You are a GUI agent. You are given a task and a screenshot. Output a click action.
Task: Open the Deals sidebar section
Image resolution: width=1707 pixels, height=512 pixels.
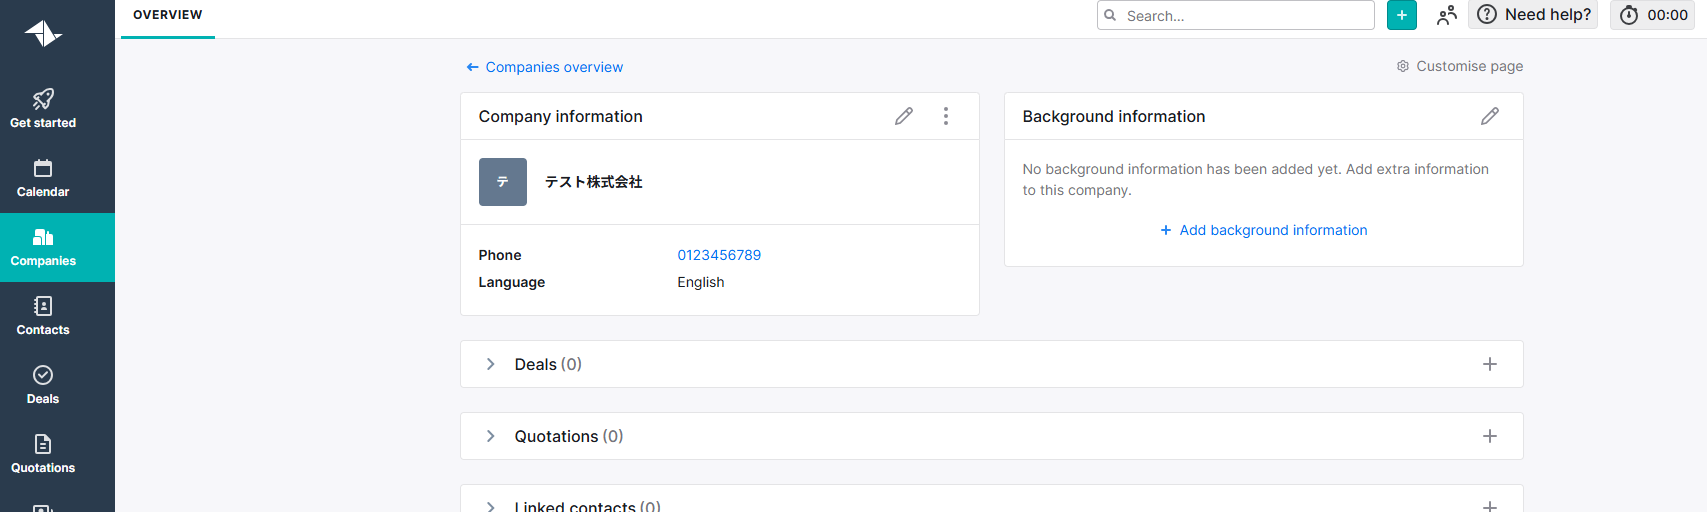(43, 386)
